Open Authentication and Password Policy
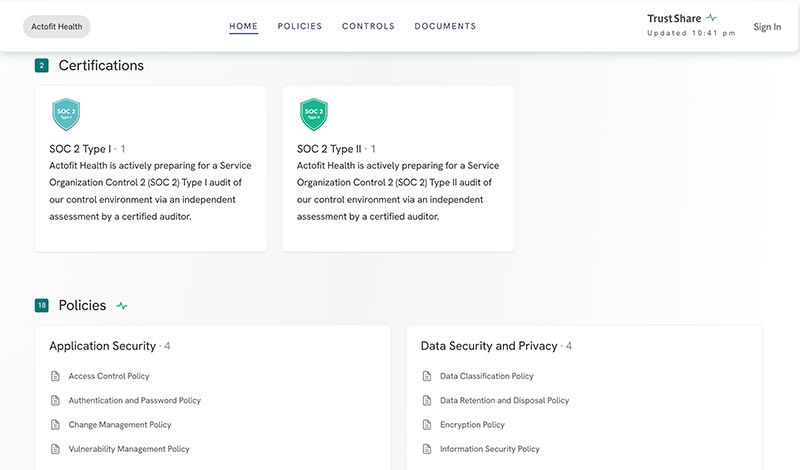This screenshot has height=470, width=800. [135, 401]
